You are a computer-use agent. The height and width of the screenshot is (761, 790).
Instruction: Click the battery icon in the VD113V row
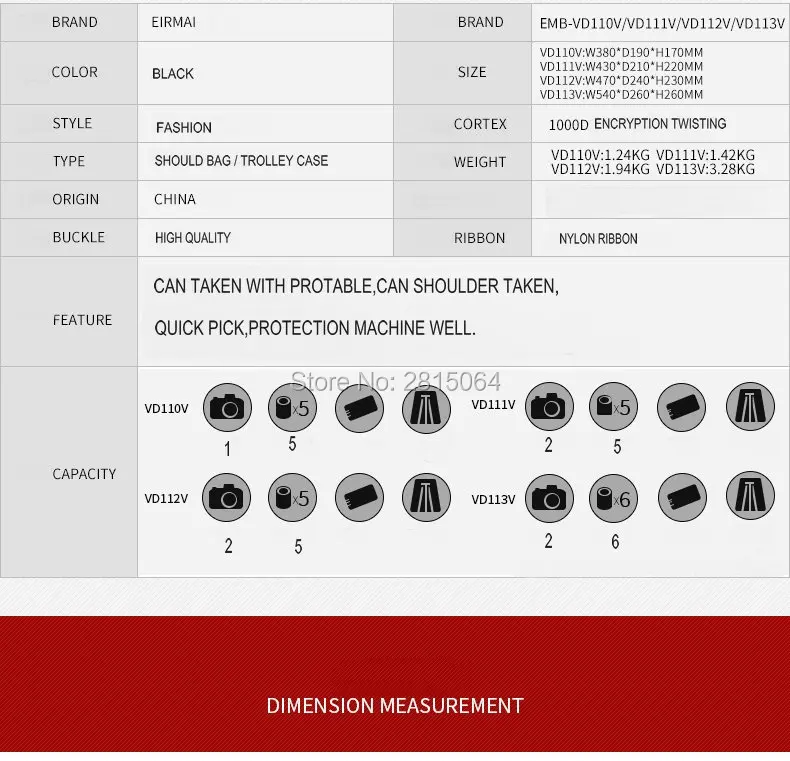click(682, 497)
